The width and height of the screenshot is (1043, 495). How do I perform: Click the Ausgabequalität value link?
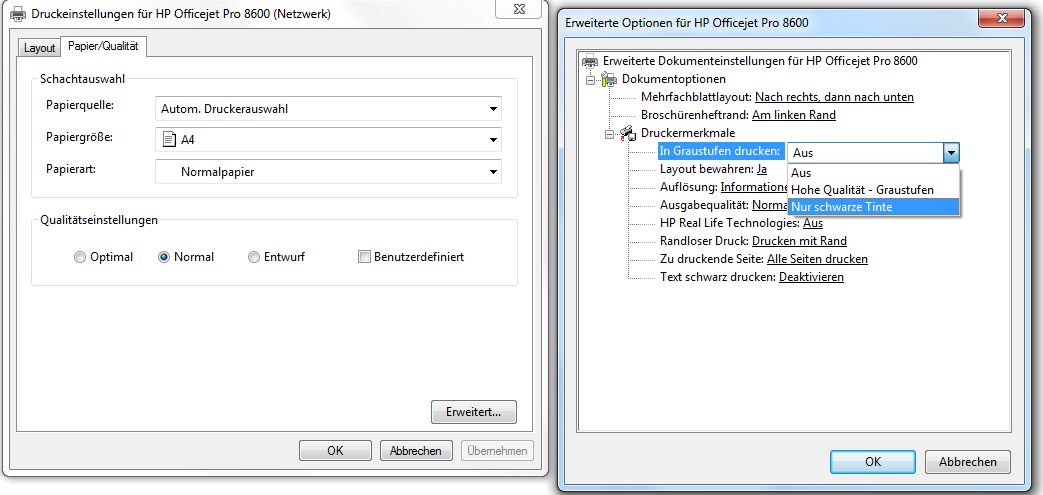(770, 205)
